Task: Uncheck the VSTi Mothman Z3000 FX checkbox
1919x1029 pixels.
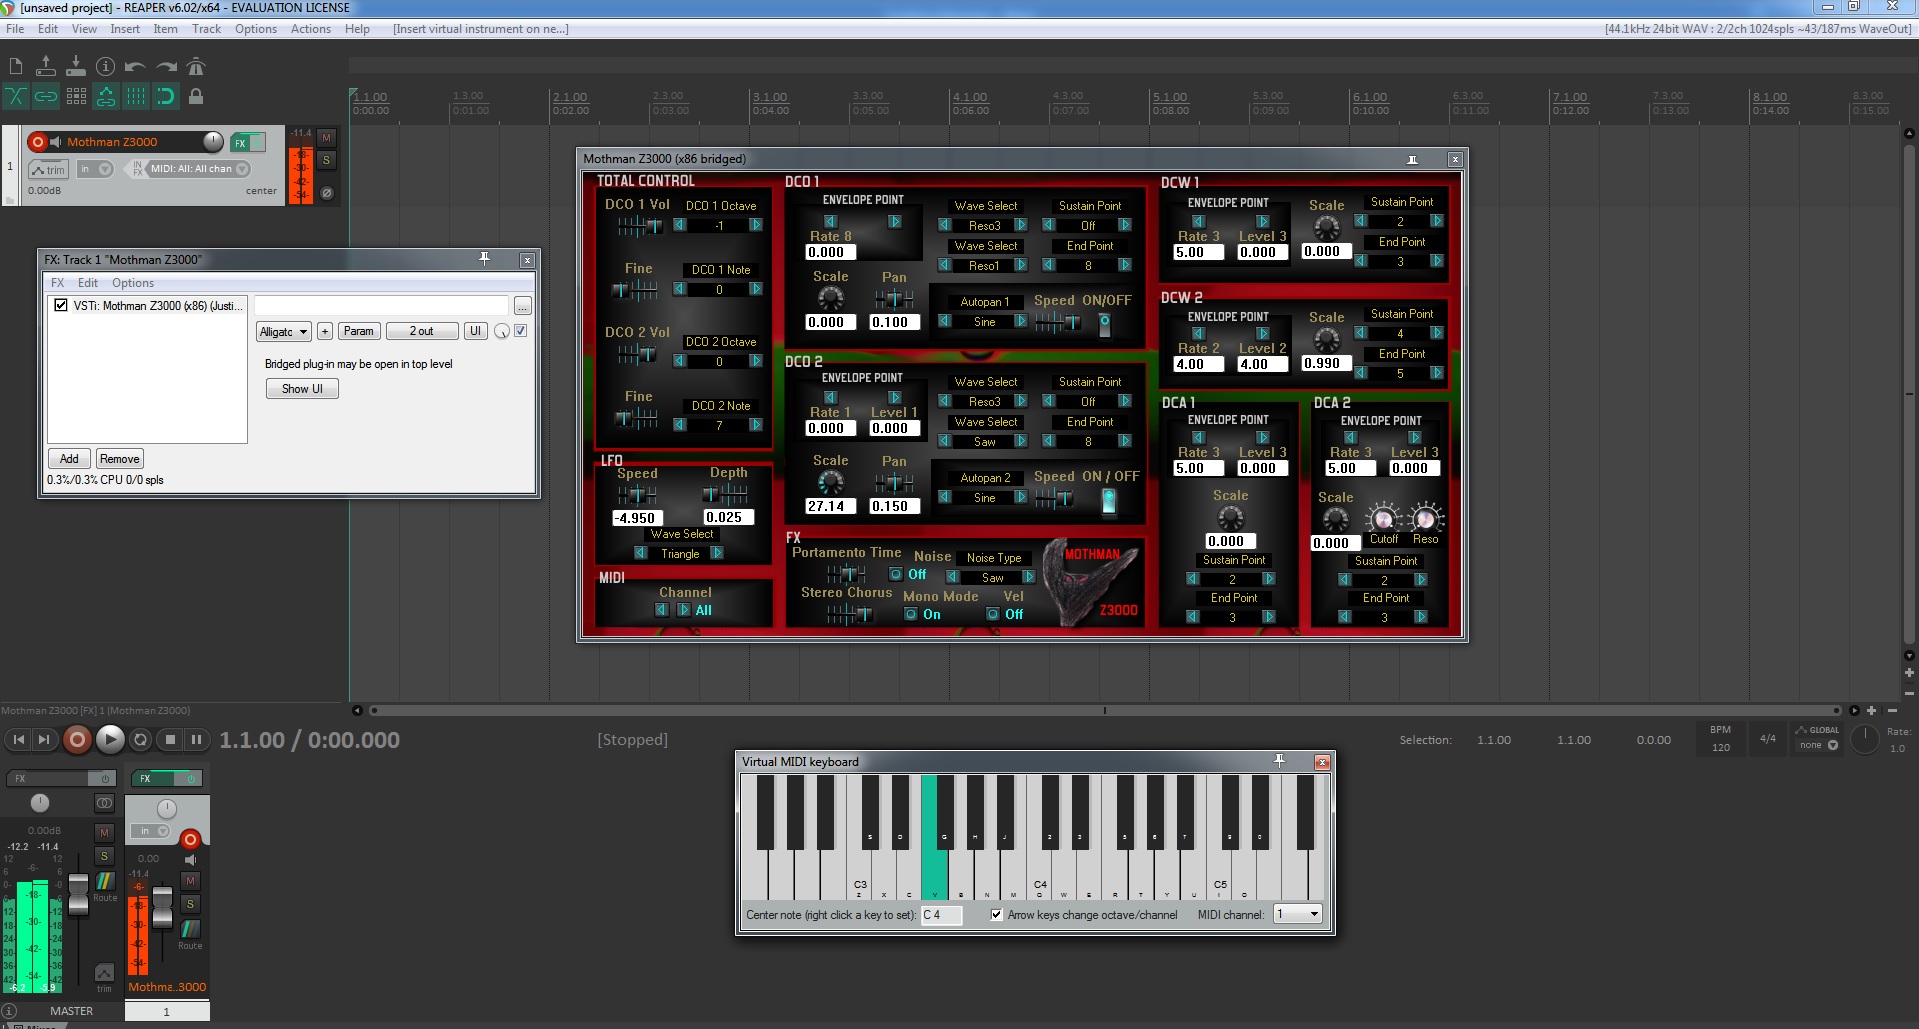Action: 61,305
